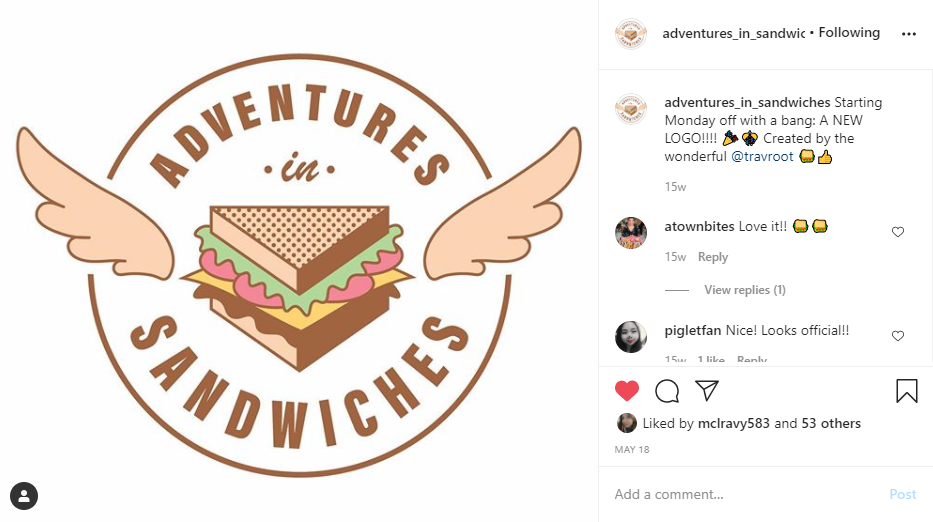Viewport: 933px width, 522px height.
Task: Open adventures_in_sandwiches header profile avatar
Action: point(631,34)
